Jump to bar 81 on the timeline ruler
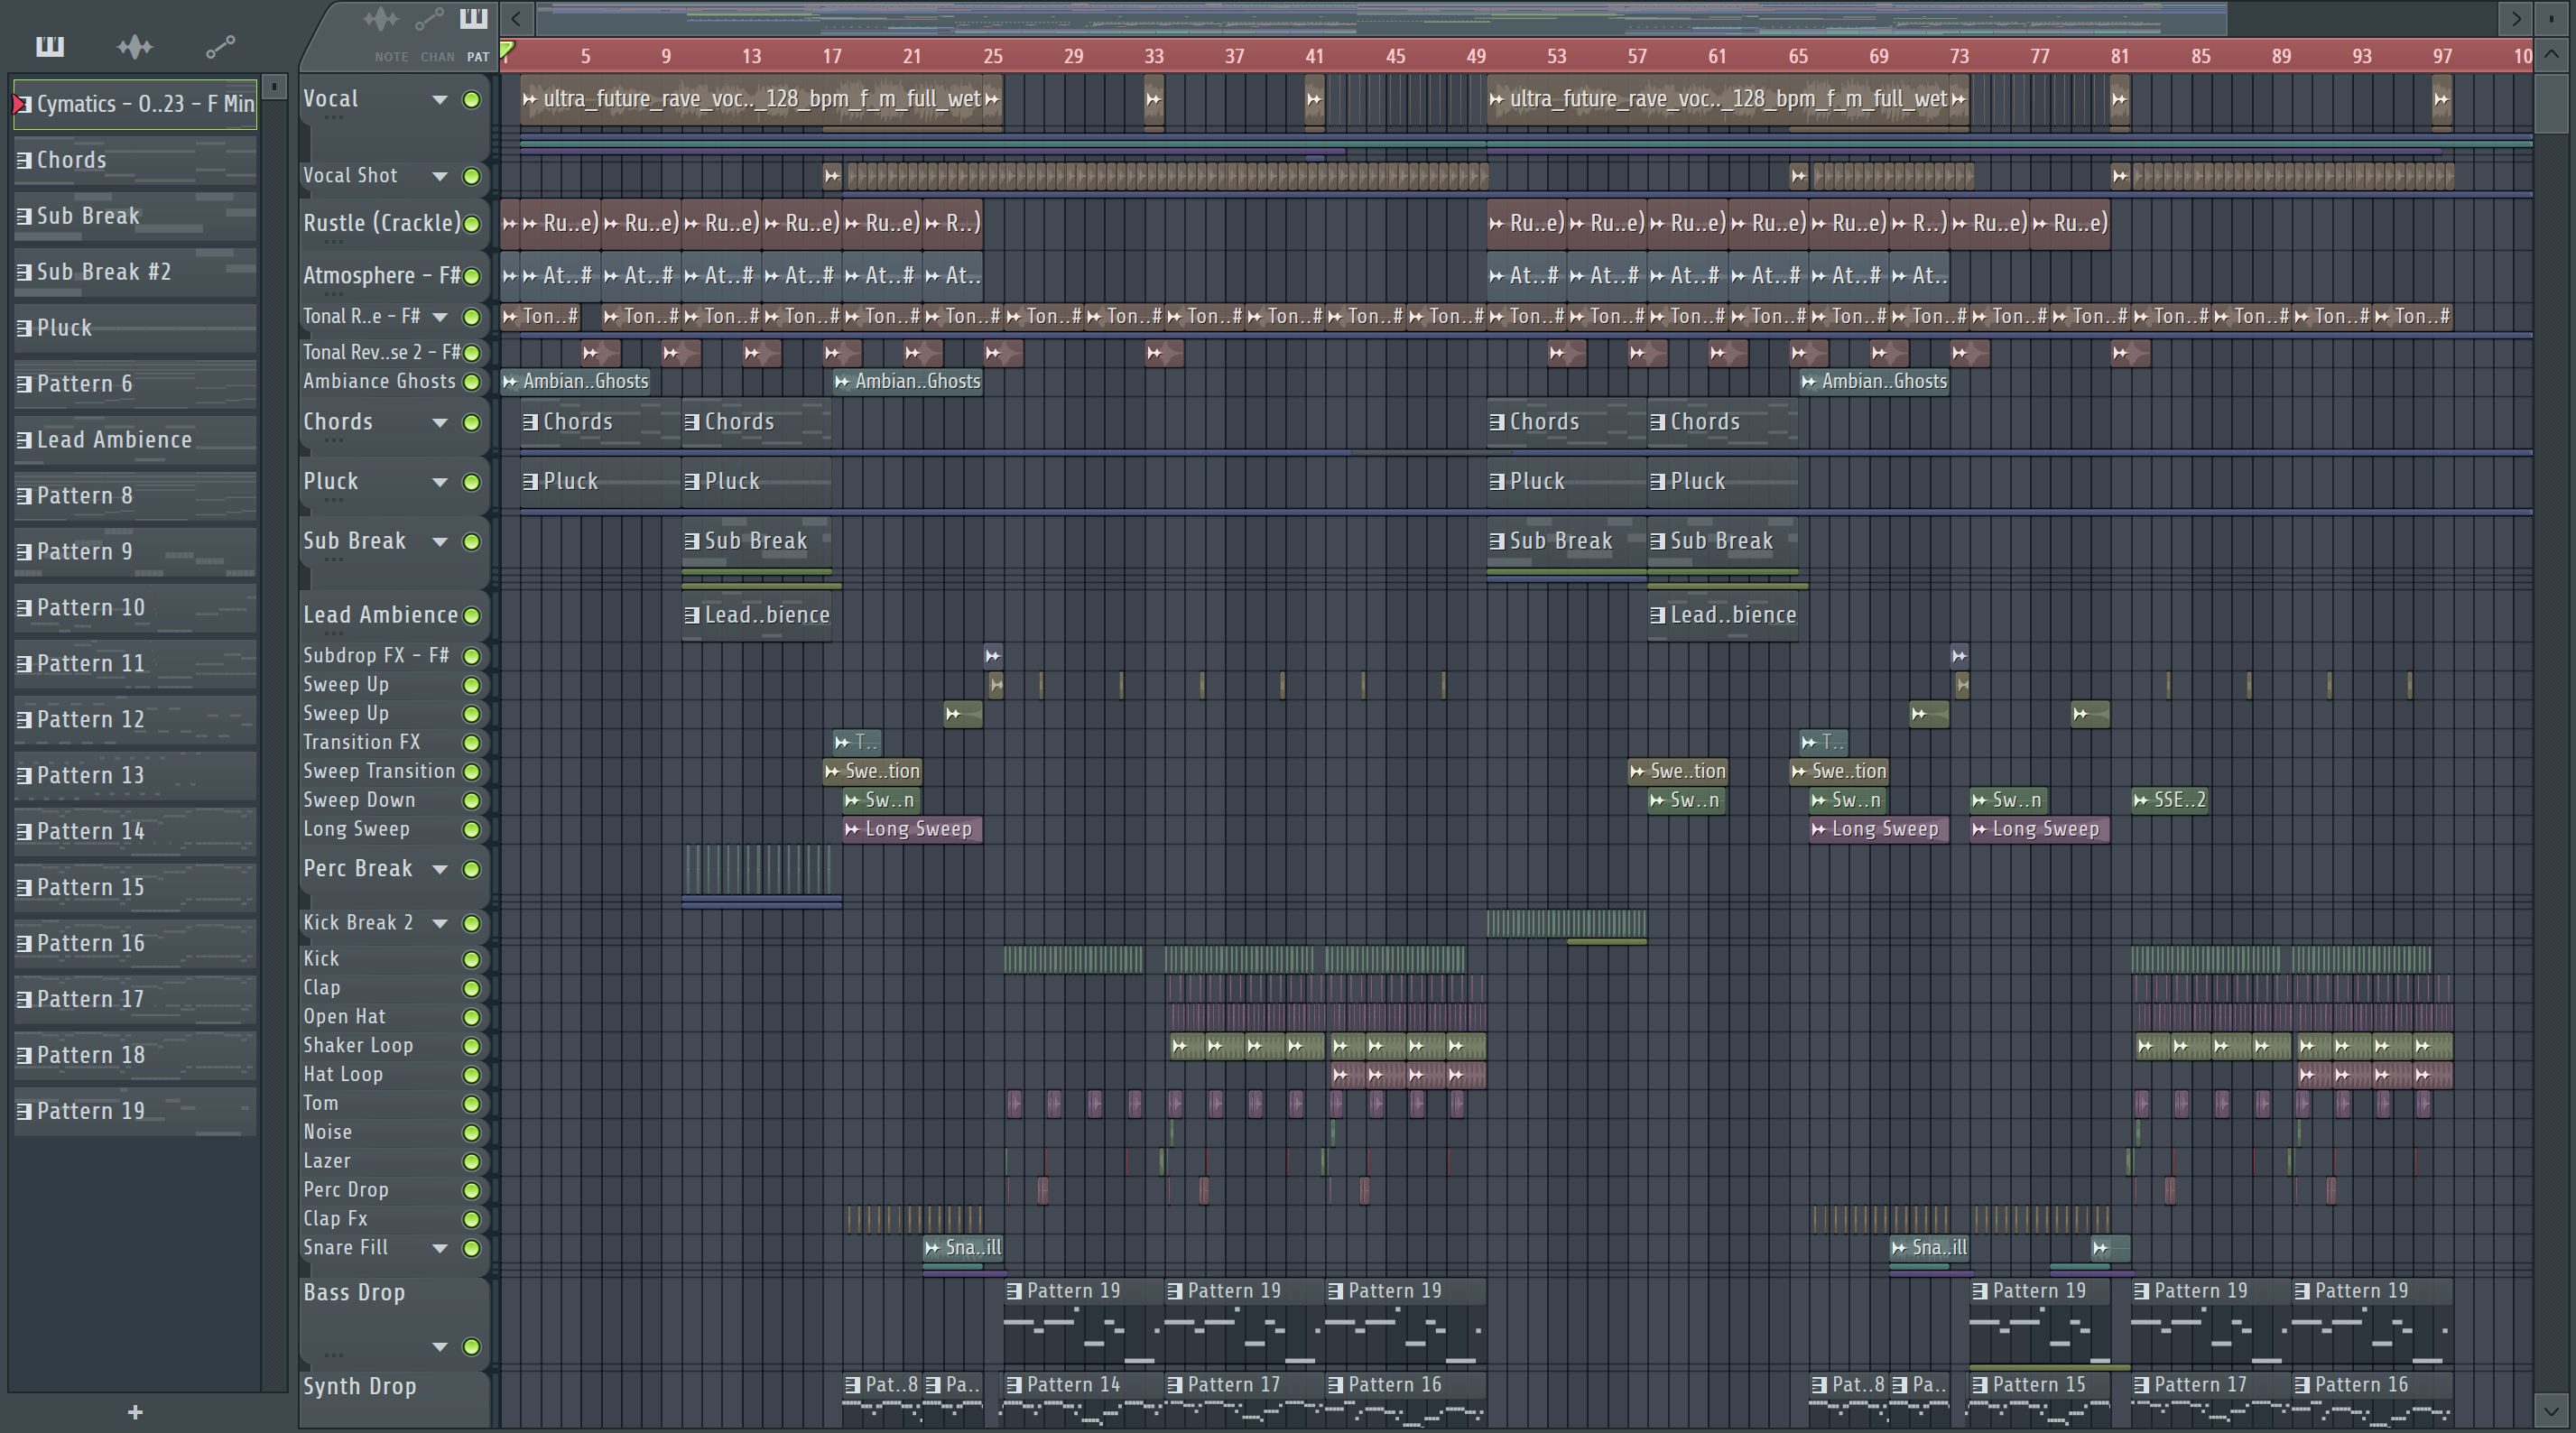2576x1433 pixels. 2119,56
